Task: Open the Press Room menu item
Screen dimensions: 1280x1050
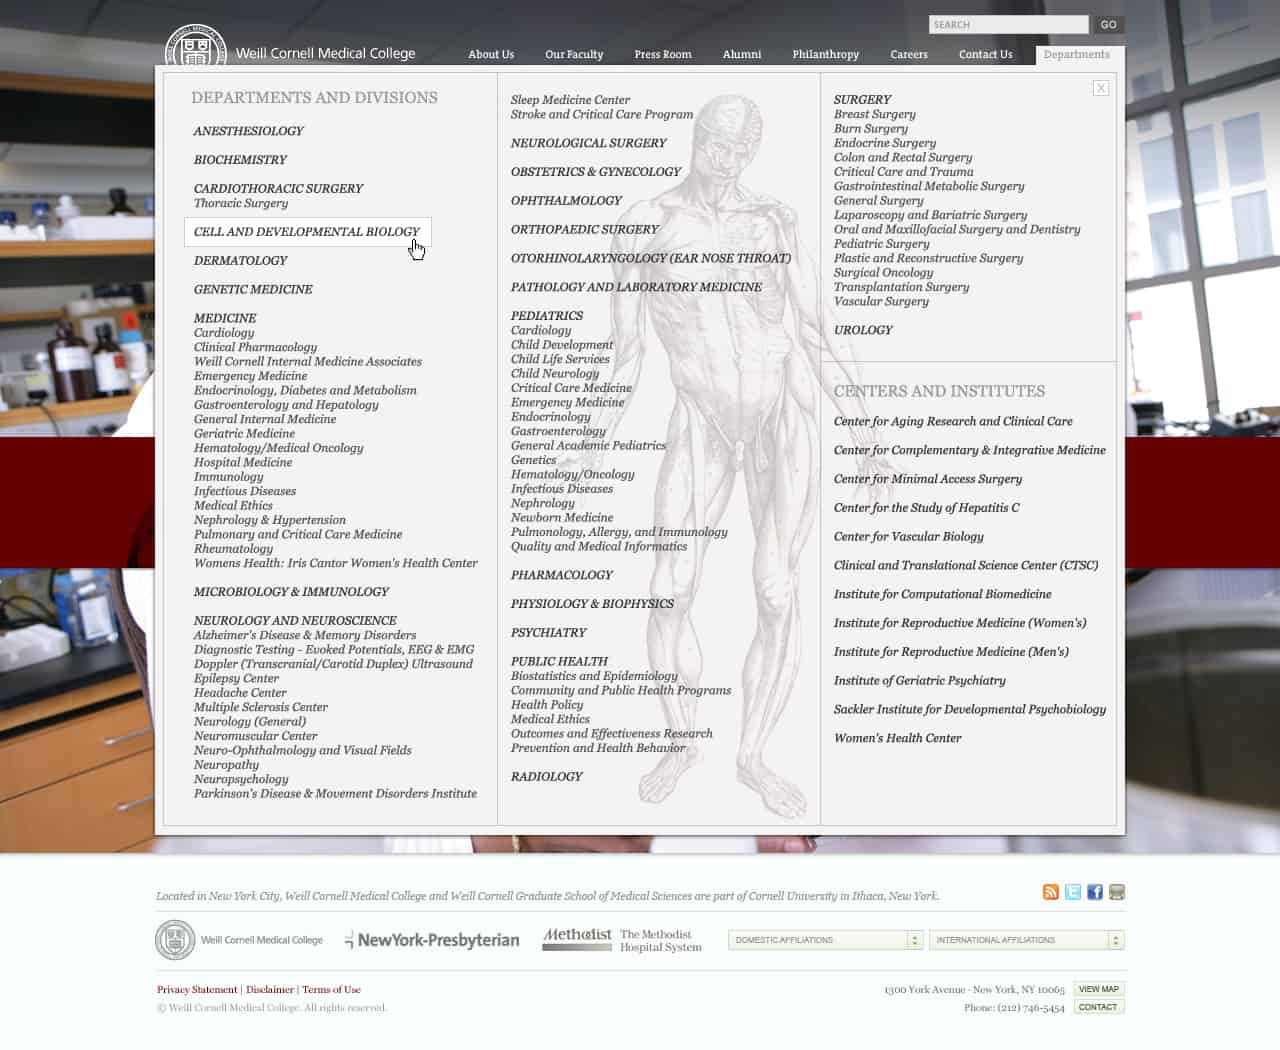Action: point(663,54)
